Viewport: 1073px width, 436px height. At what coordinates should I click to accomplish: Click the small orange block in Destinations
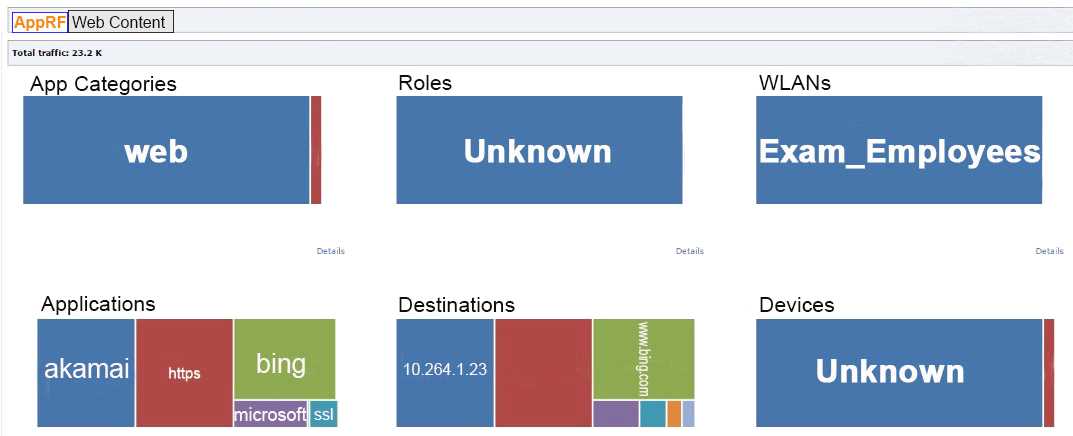[674, 414]
